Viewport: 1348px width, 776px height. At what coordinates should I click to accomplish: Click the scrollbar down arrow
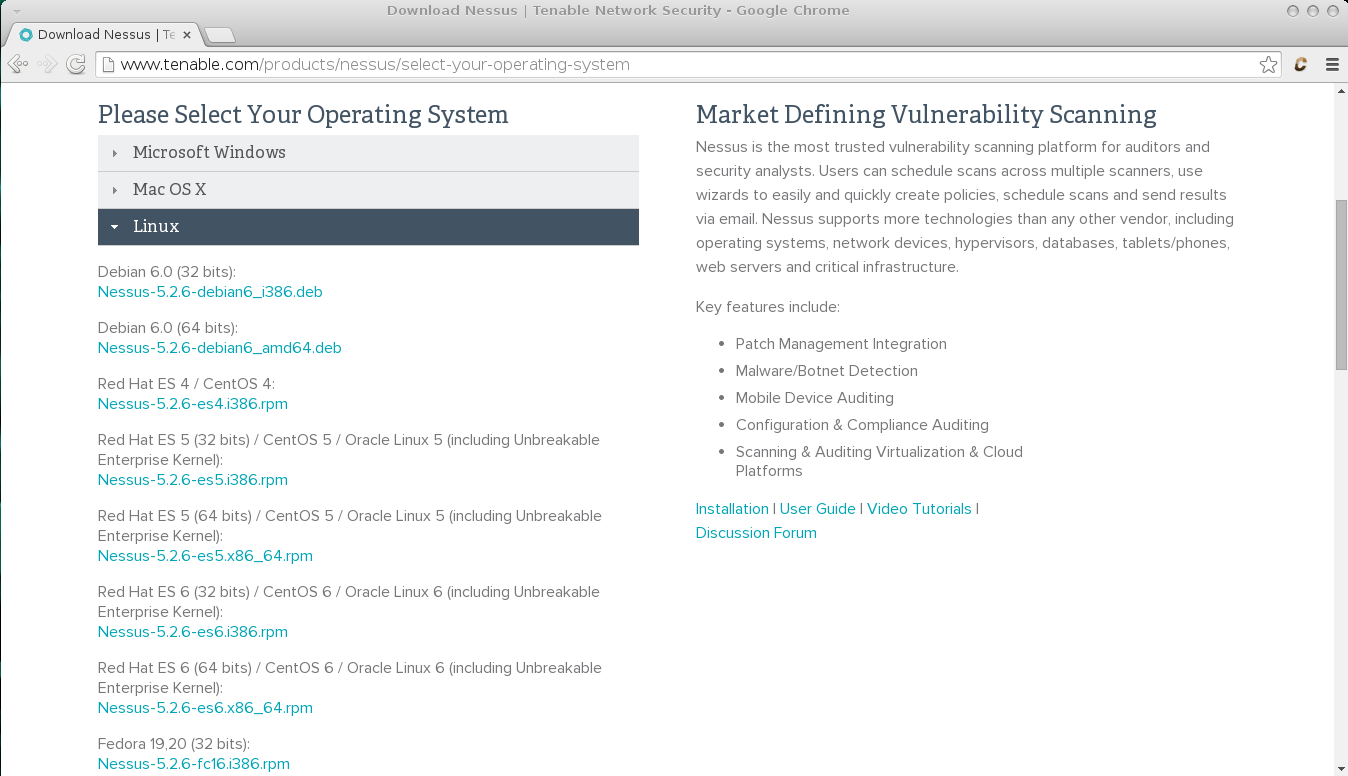(1341, 768)
